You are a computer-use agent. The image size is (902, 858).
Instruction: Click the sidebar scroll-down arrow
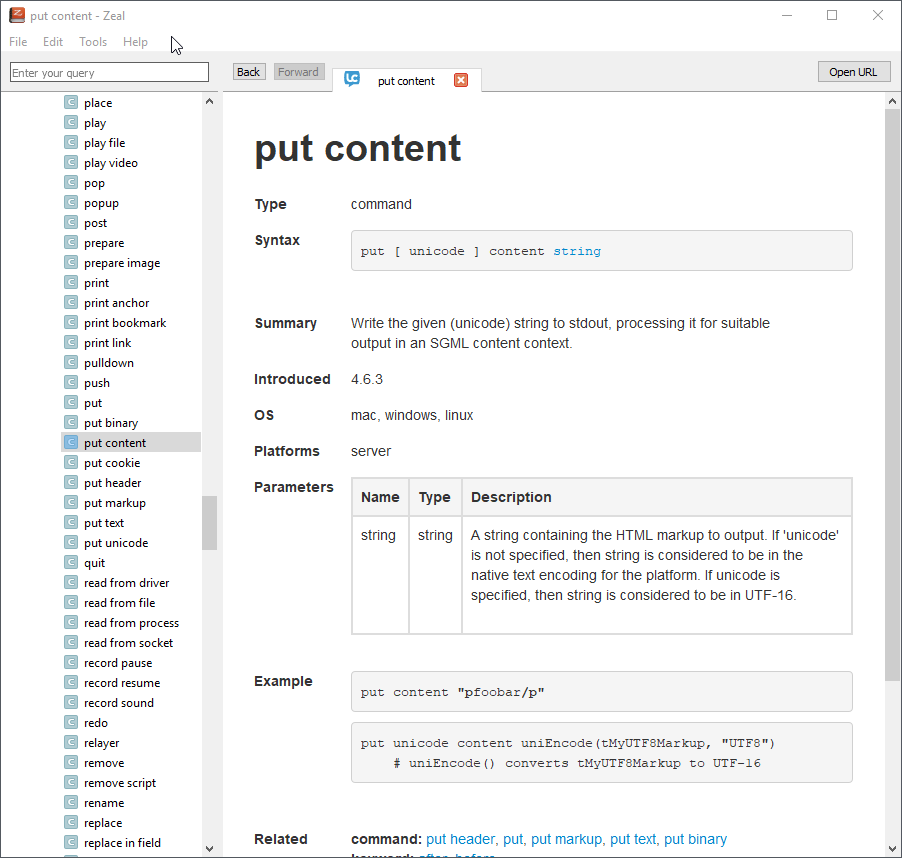coord(209,848)
